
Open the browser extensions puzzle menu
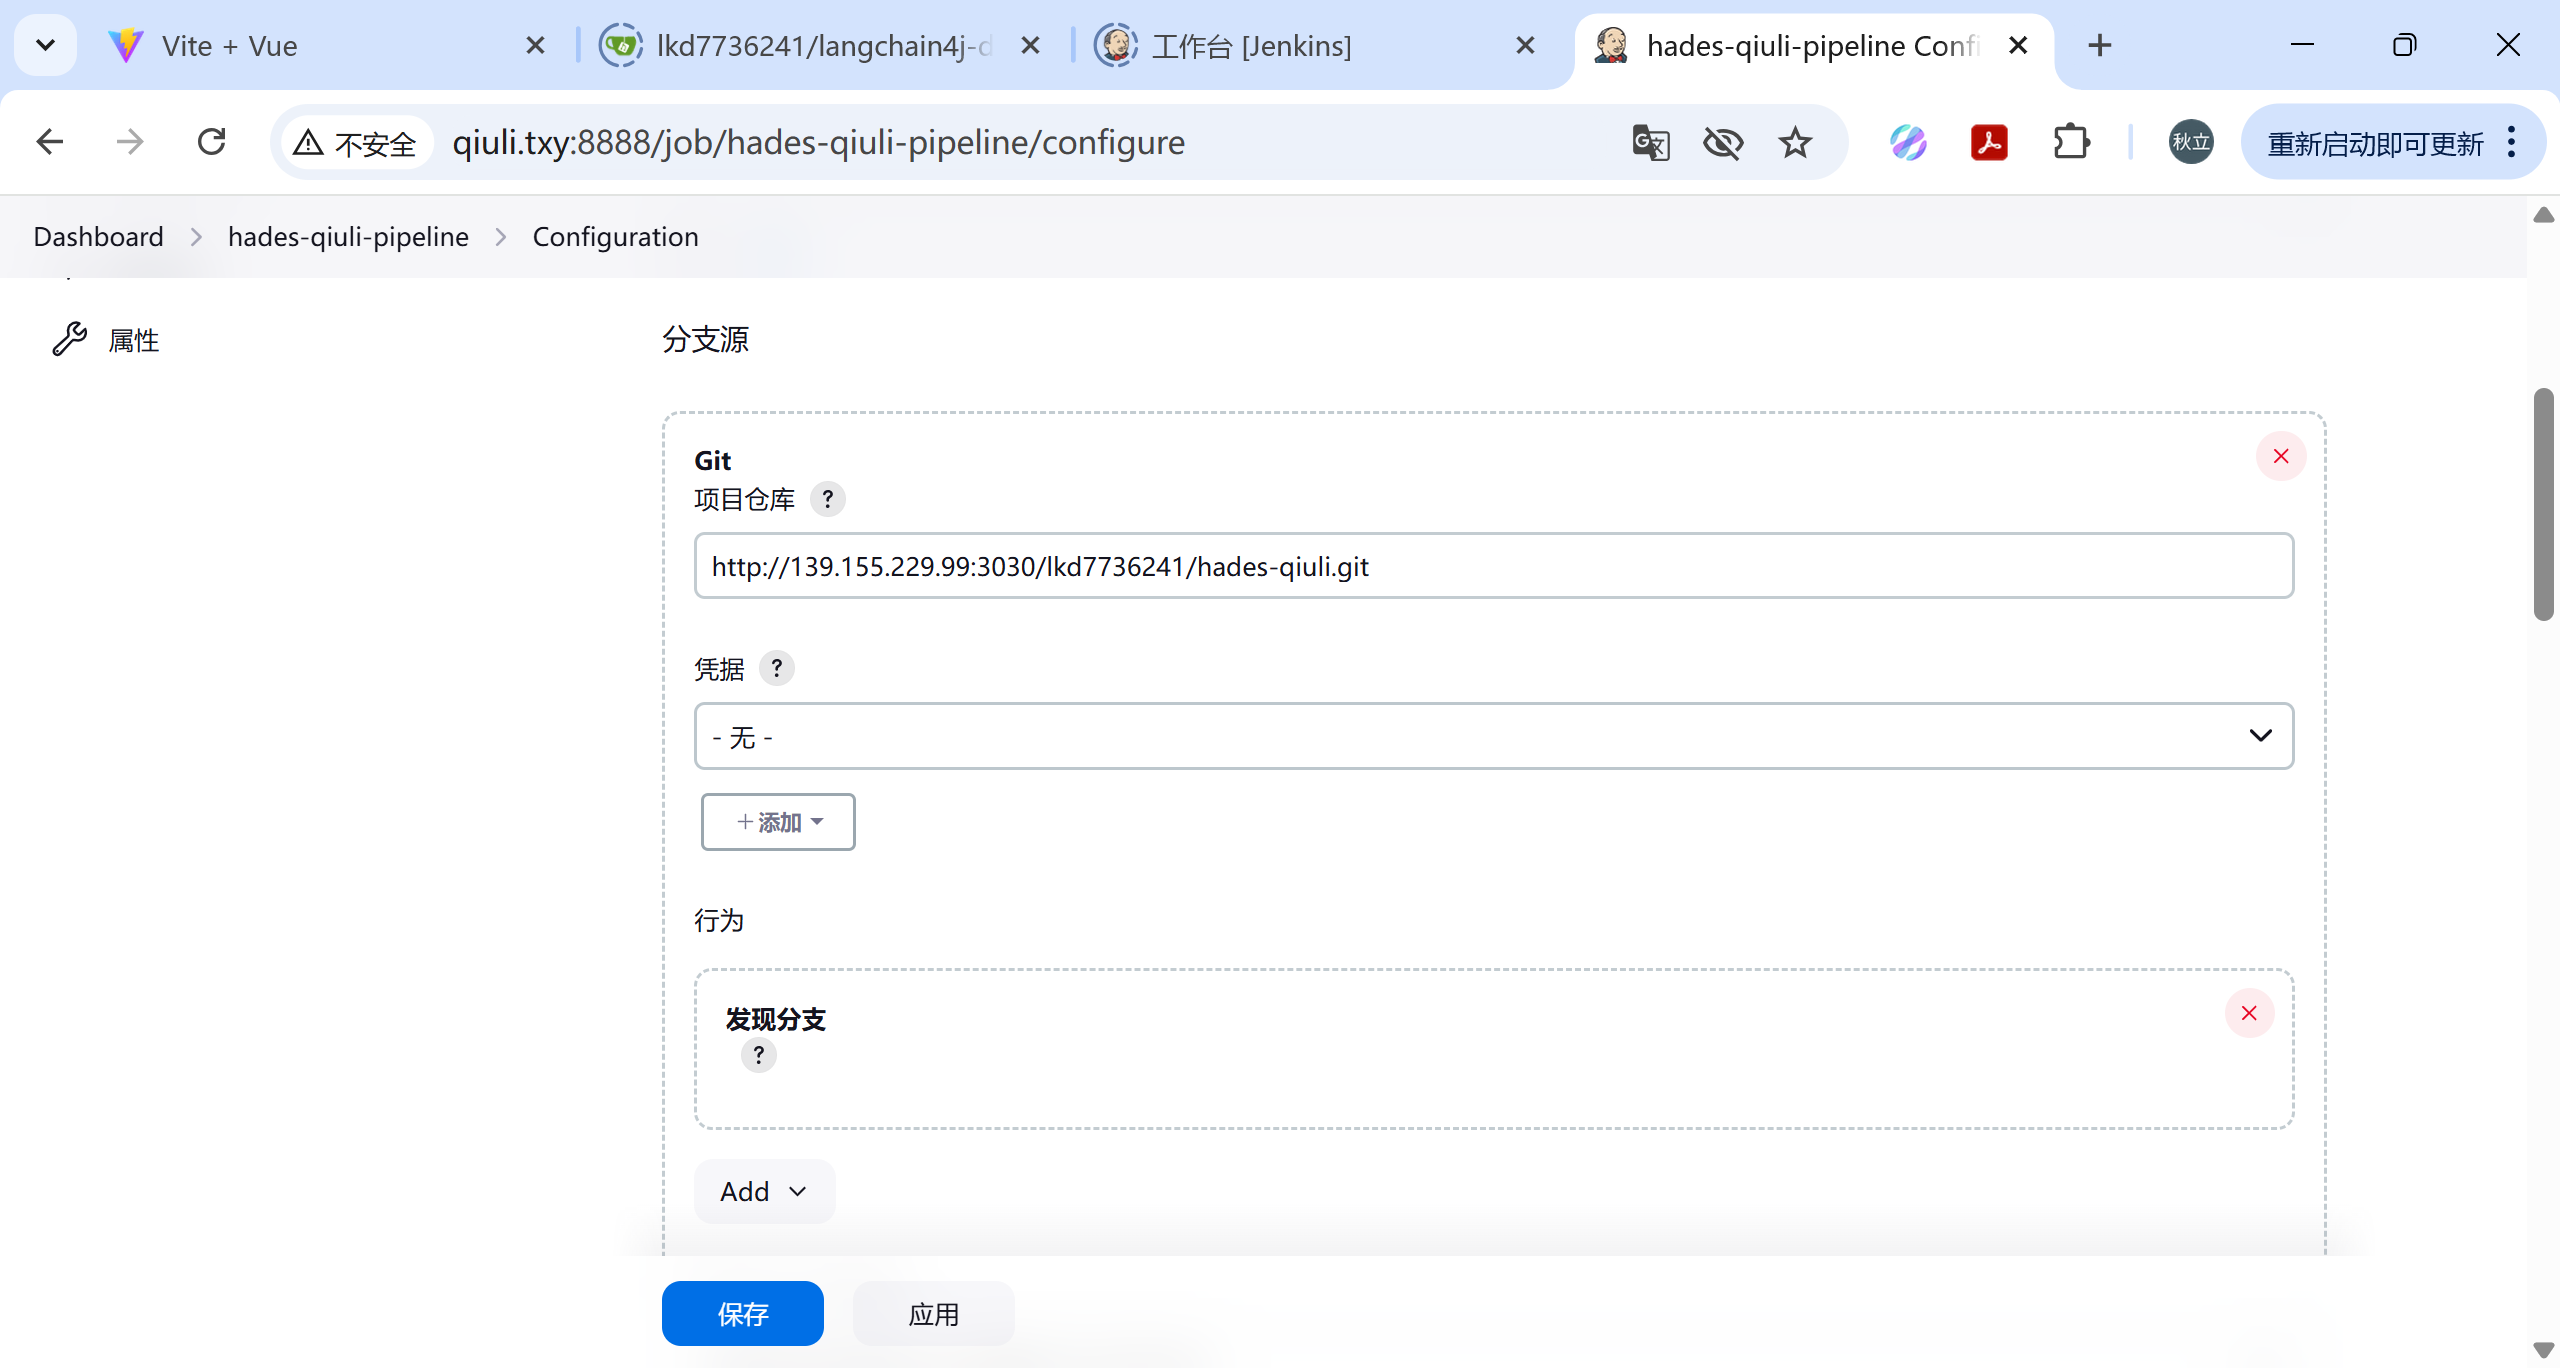2071,143
